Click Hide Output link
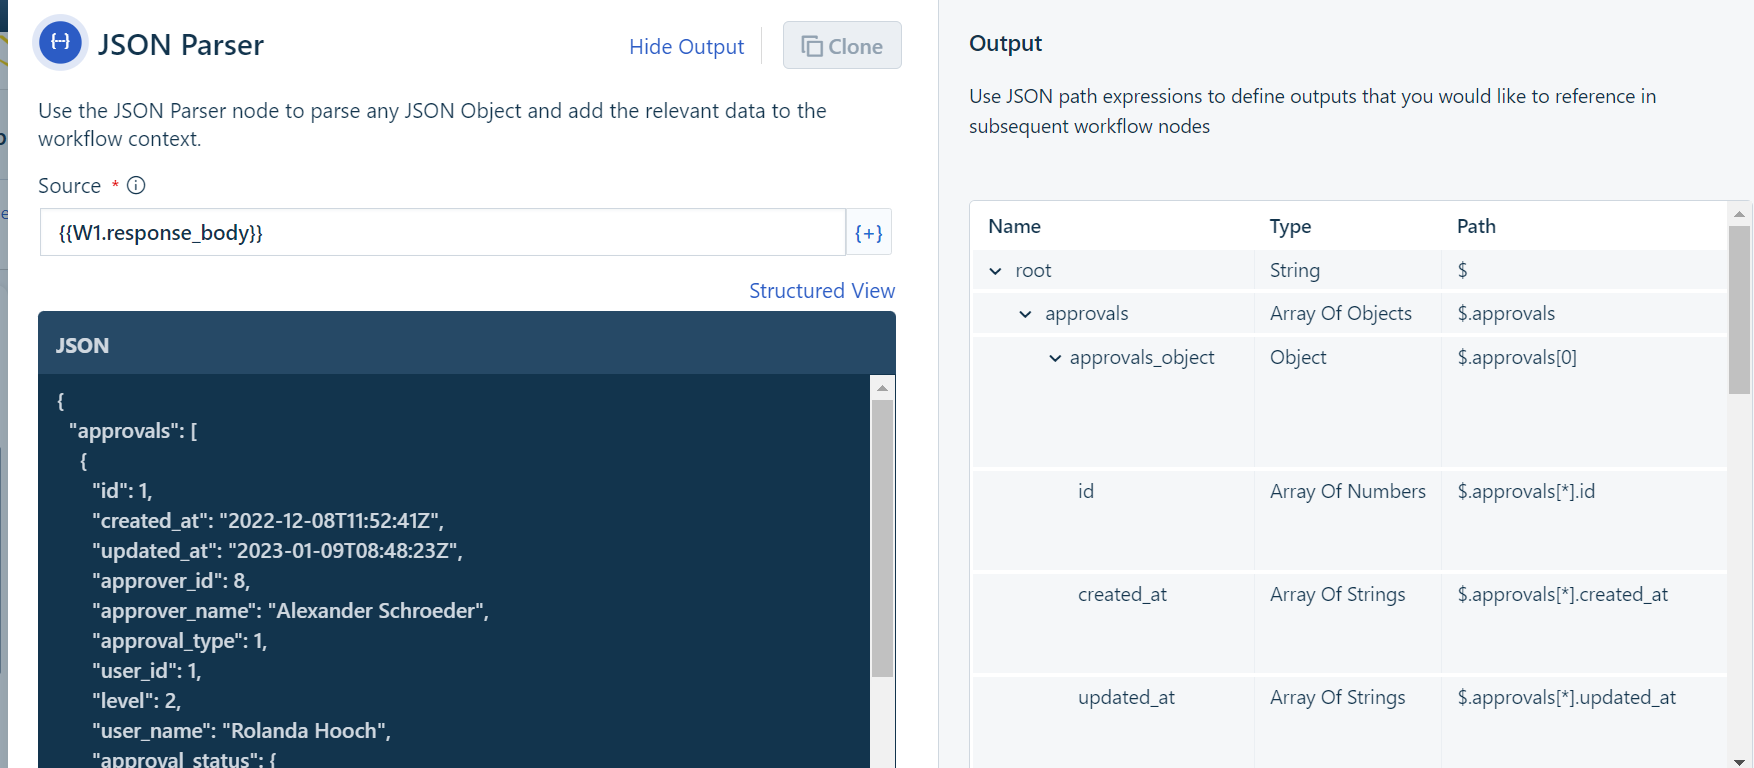Image resolution: width=1754 pixels, height=768 pixels. point(686,46)
